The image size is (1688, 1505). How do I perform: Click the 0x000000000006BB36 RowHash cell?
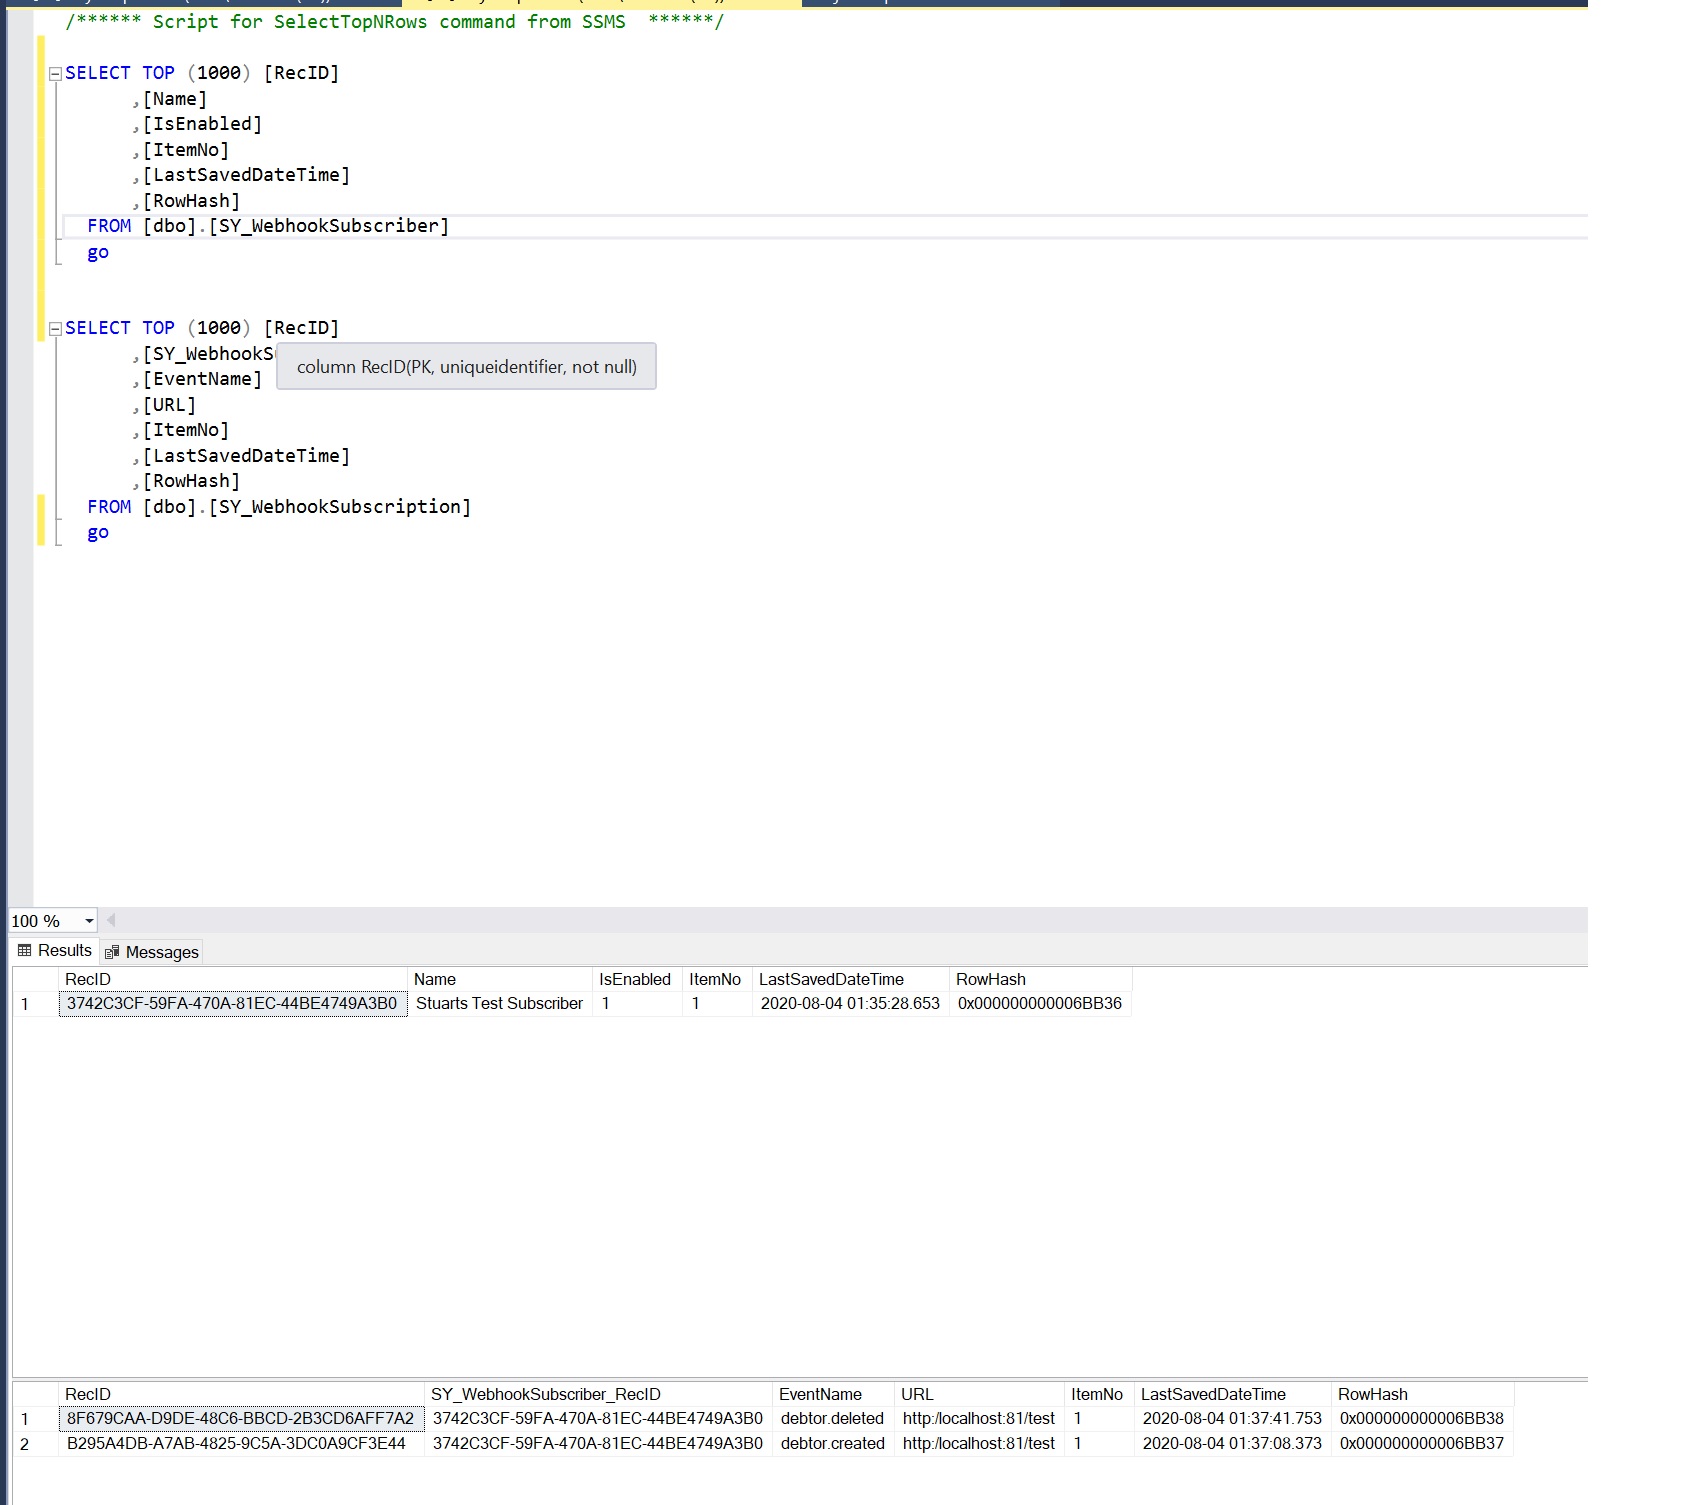1039,1004
